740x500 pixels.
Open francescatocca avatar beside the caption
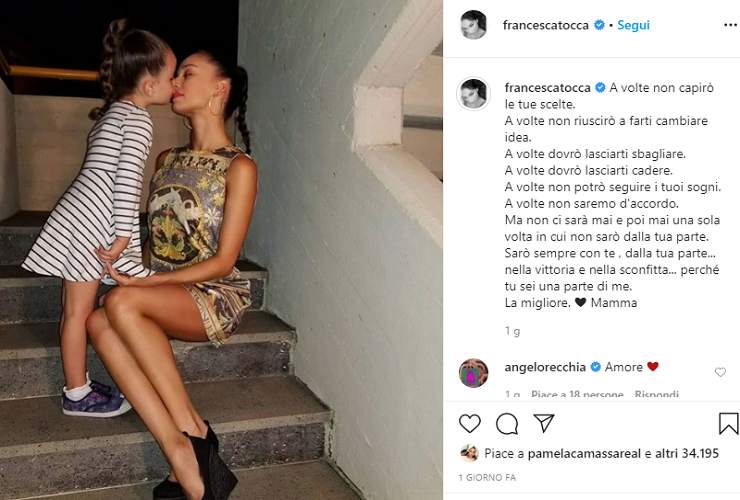tap(473, 93)
